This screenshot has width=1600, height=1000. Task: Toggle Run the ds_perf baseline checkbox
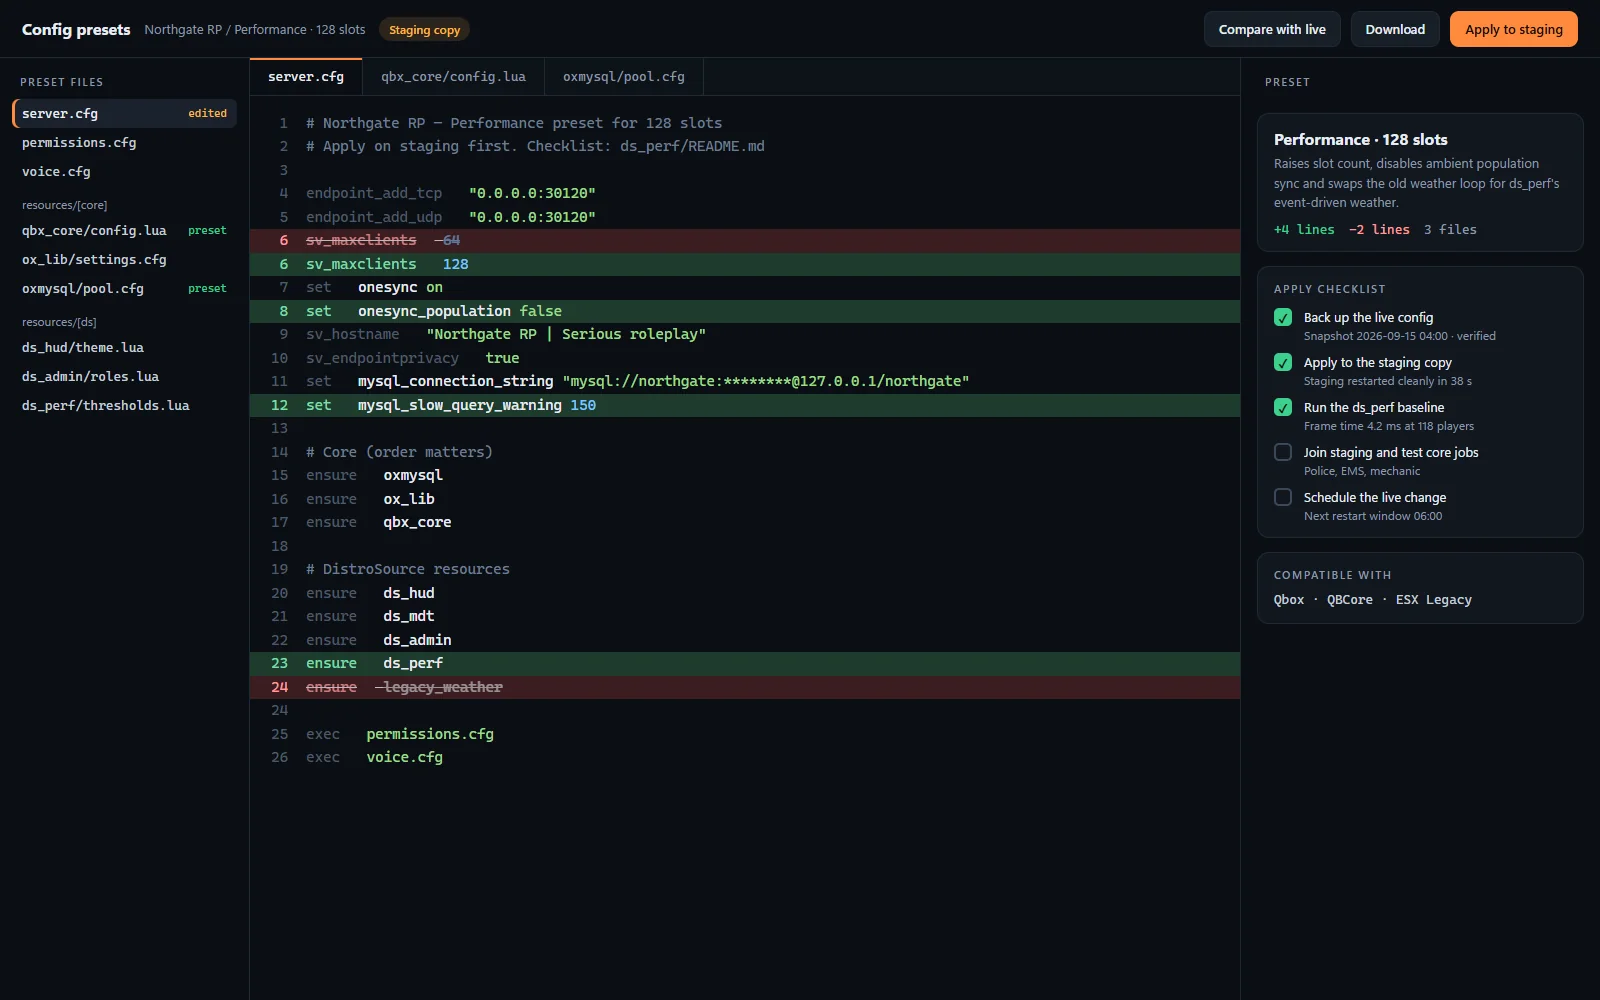pos(1283,407)
